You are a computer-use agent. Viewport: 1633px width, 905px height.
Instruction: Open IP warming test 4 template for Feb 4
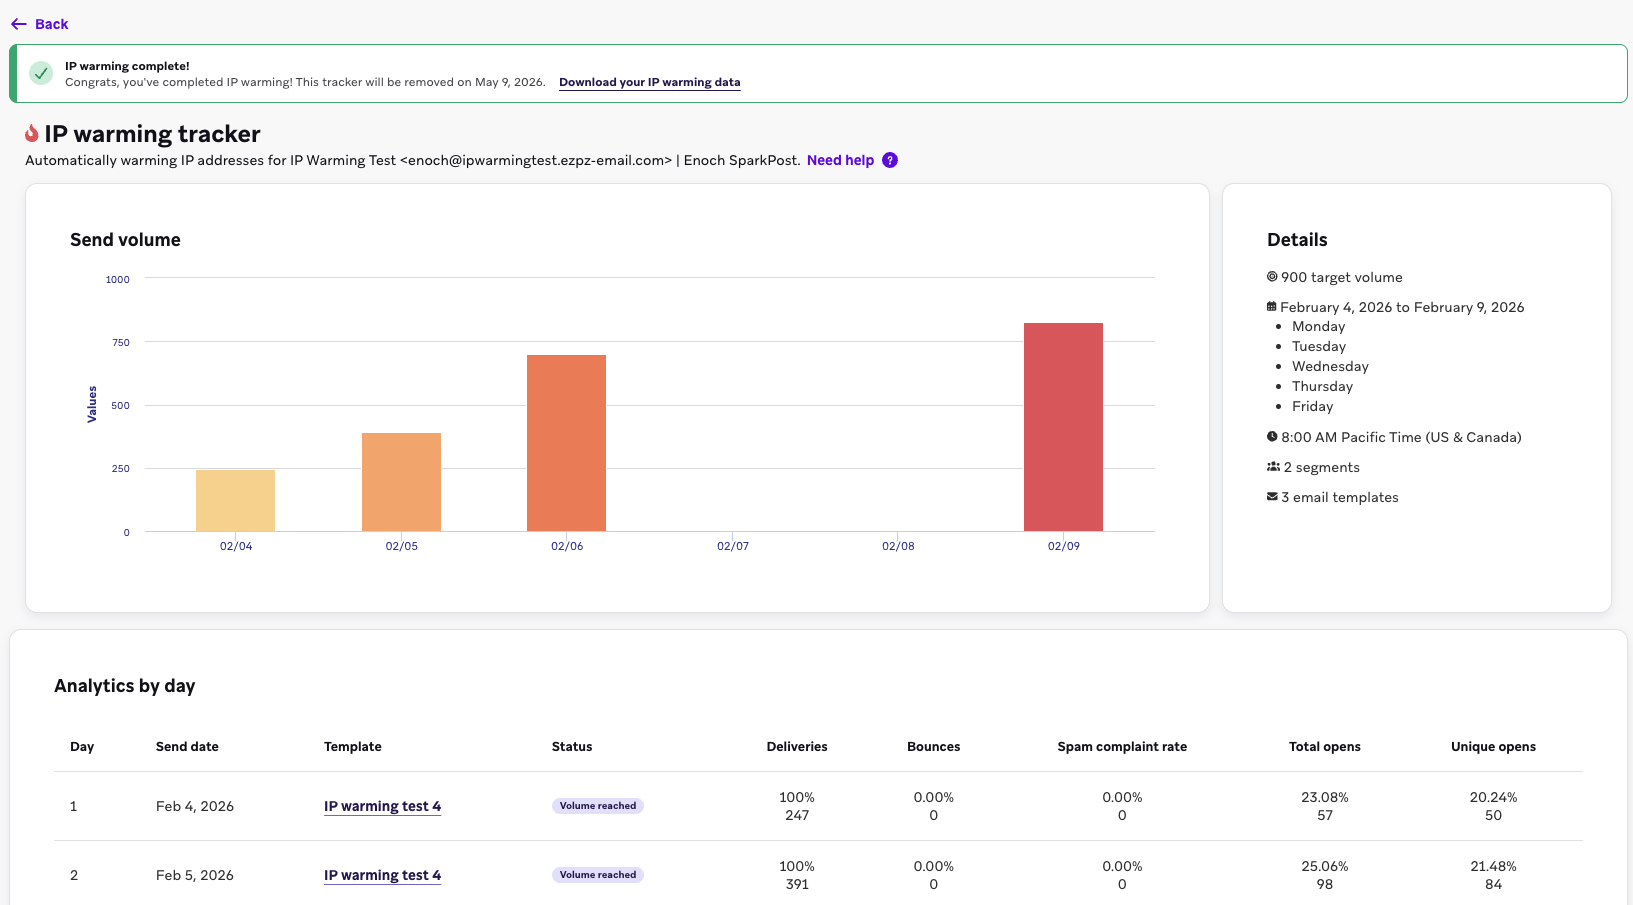click(382, 806)
